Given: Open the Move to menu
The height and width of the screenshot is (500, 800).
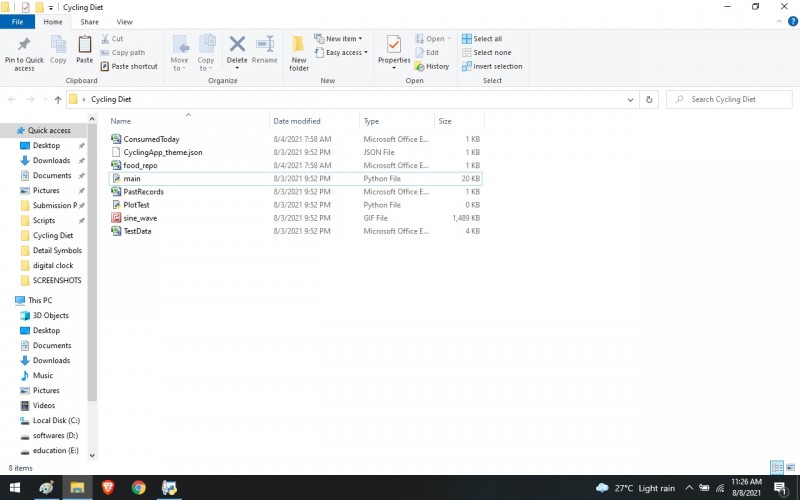Looking at the screenshot, I should 180,53.
